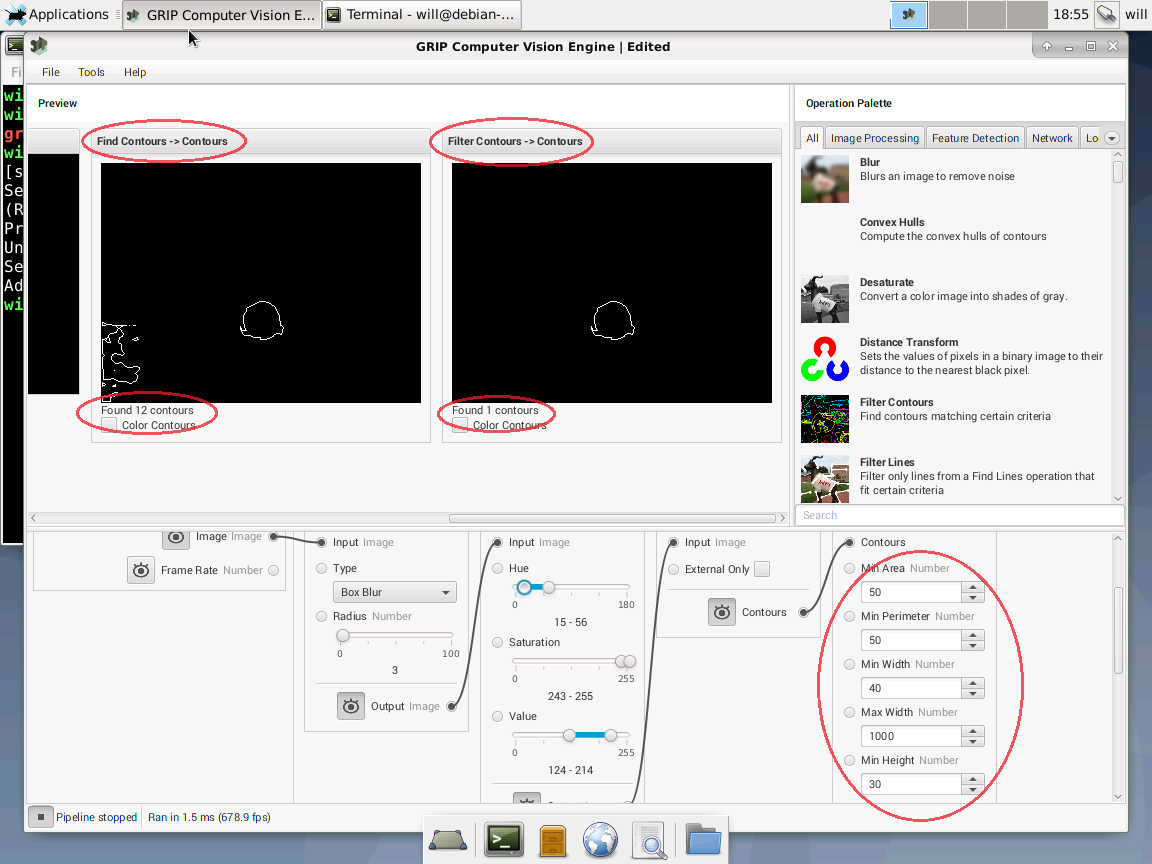The height and width of the screenshot is (864, 1152).
Task: Increase Min Perimeter with the up arrow
Action: pos(973,635)
